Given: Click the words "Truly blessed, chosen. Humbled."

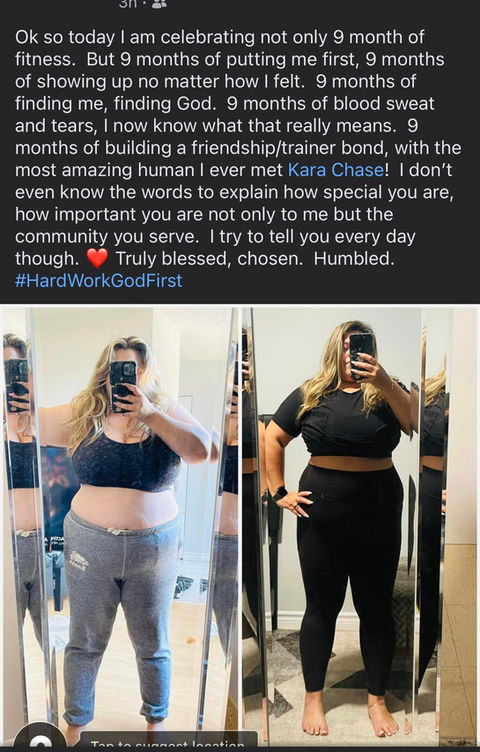Looking at the screenshot, I should click(255, 258).
